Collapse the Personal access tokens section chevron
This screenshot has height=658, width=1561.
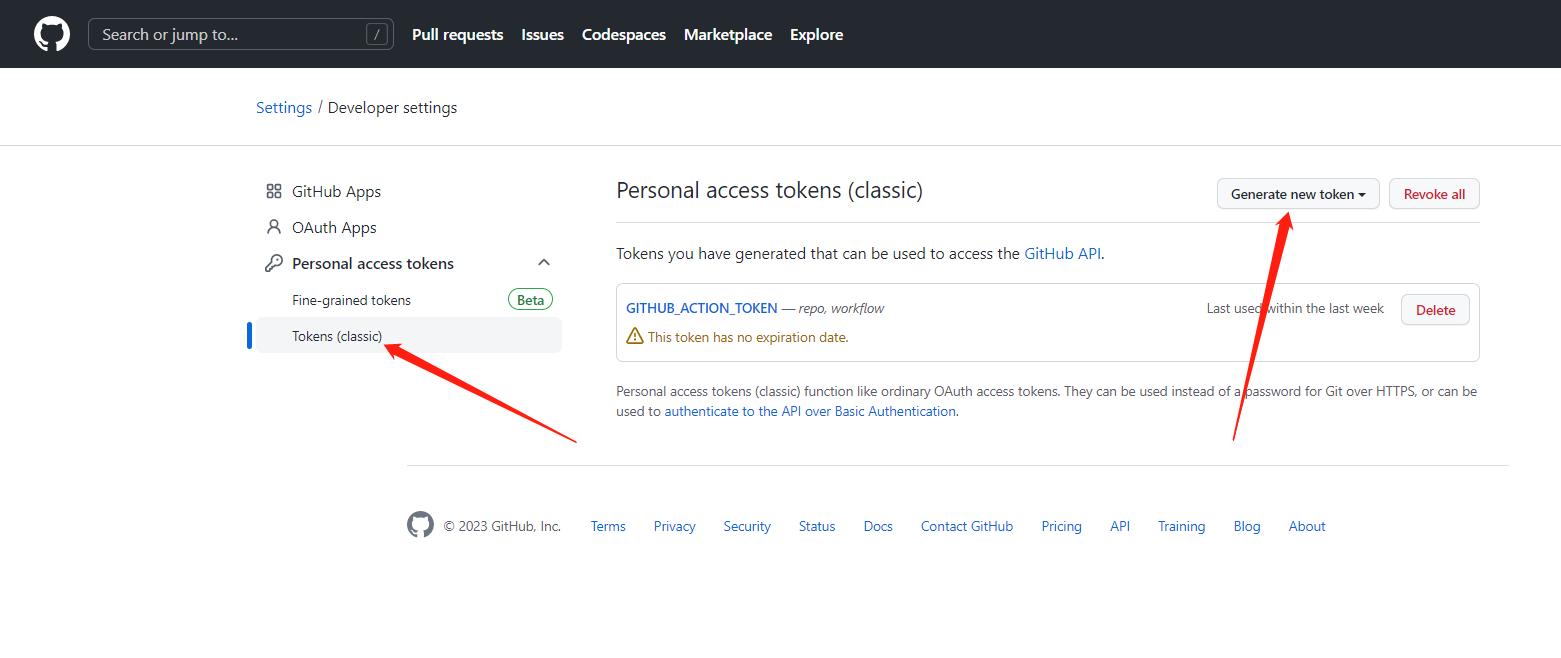click(x=544, y=263)
